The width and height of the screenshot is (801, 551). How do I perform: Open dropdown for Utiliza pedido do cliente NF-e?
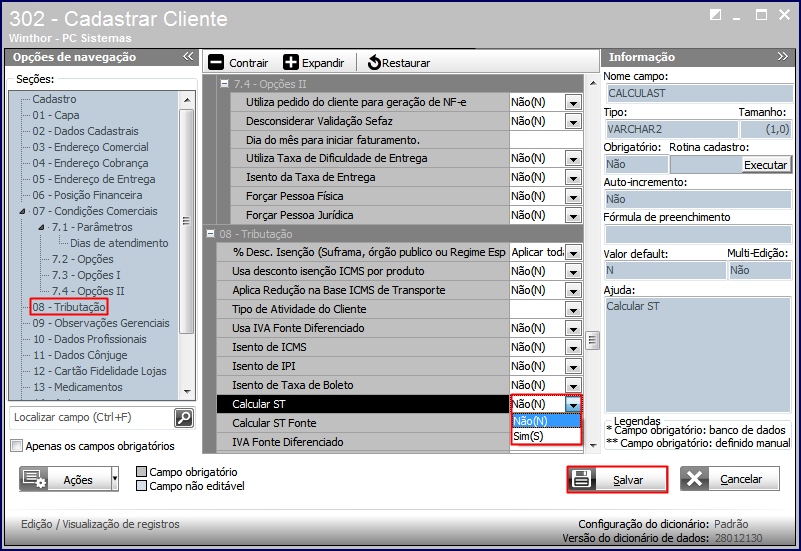coord(573,103)
